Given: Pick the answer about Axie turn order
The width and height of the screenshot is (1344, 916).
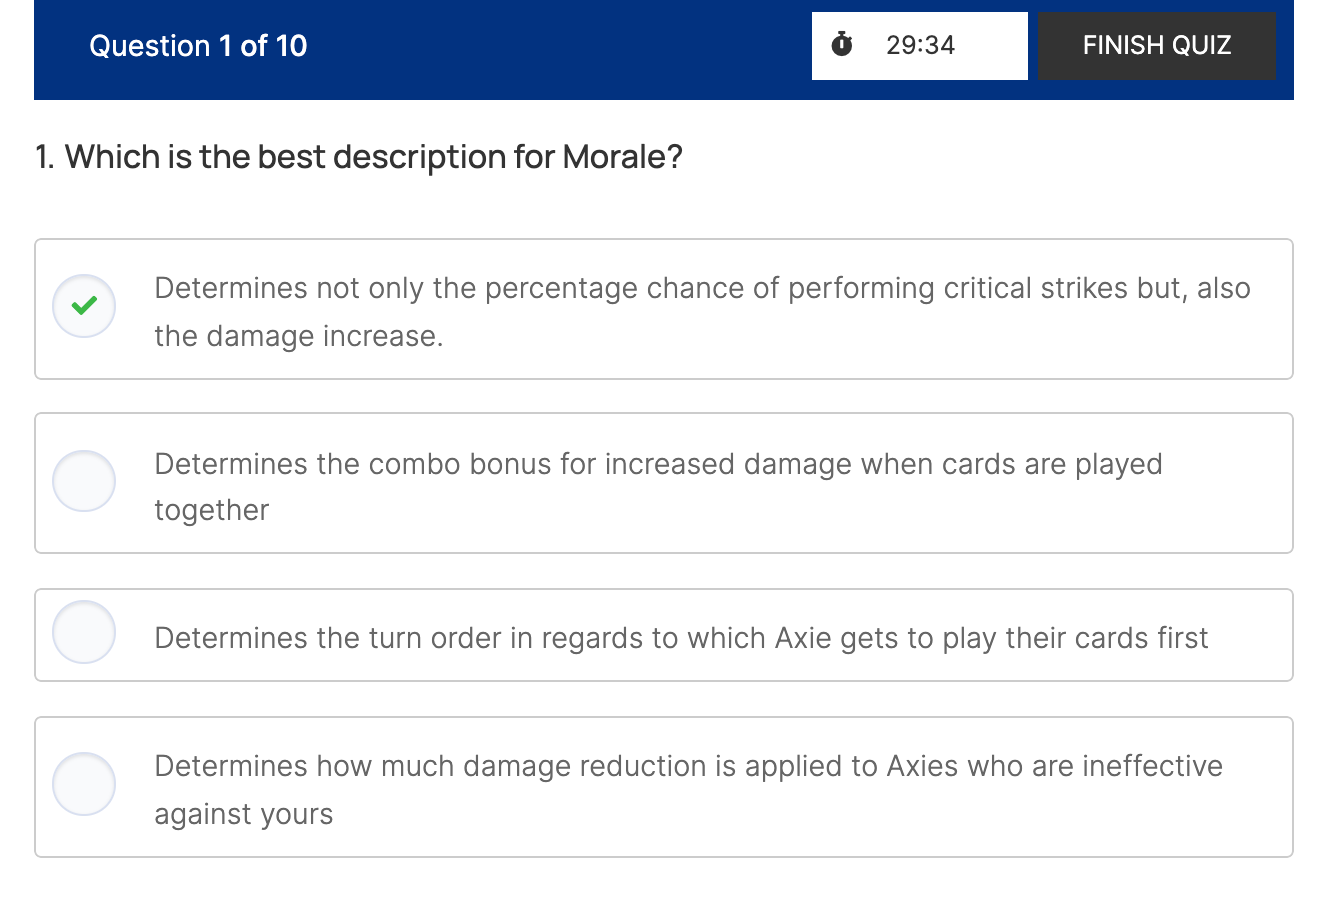Looking at the screenshot, I should 681,638.
